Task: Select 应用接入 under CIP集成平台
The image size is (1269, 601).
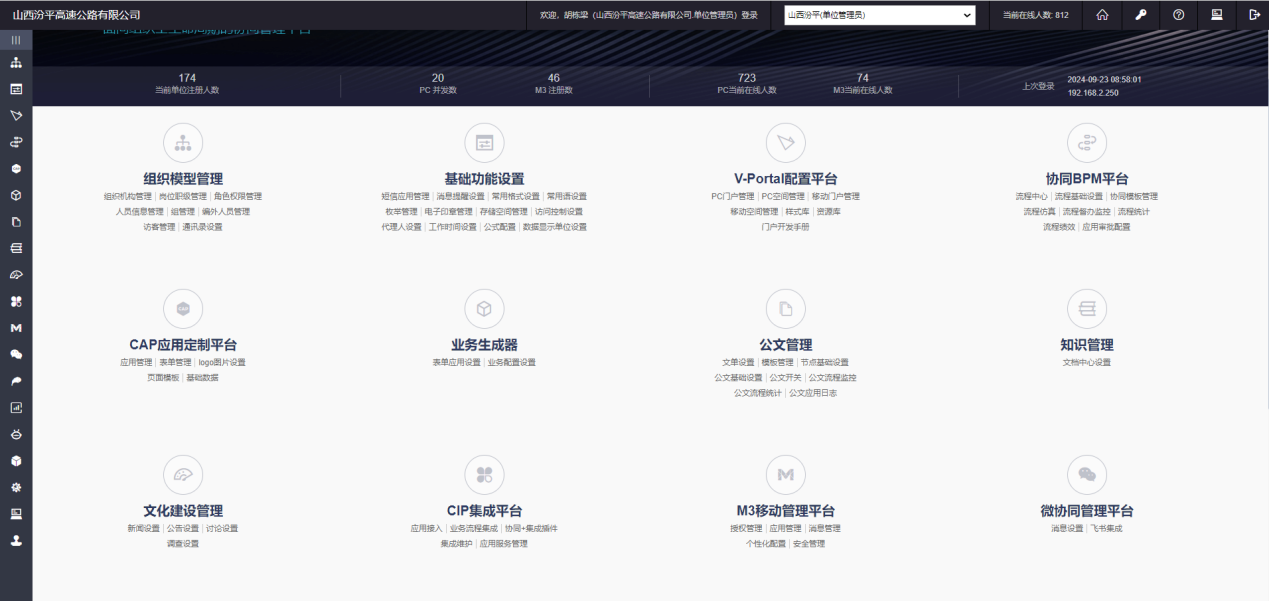Action: (427, 528)
